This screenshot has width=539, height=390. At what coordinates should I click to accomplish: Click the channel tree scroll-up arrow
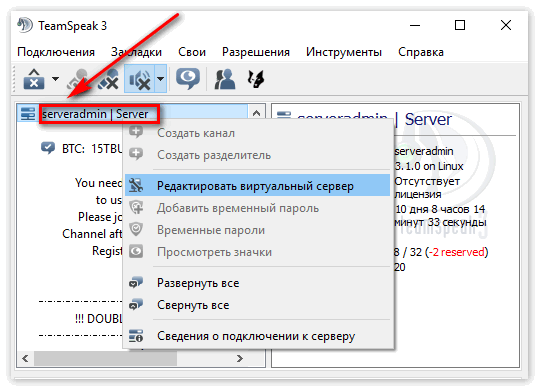pyautogui.click(x=256, y=113)
